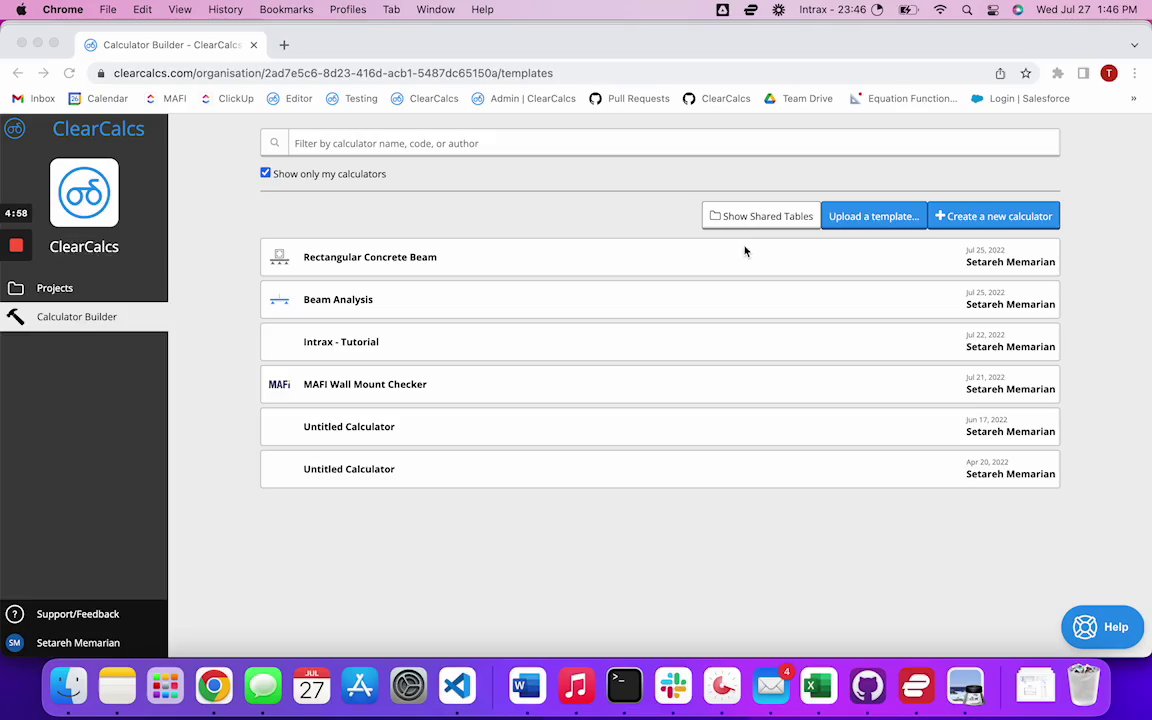This screenshot has height=720, width=1152.
Task: Click the Wi-Fi icon in menu bar
Action: click(940, 10)
